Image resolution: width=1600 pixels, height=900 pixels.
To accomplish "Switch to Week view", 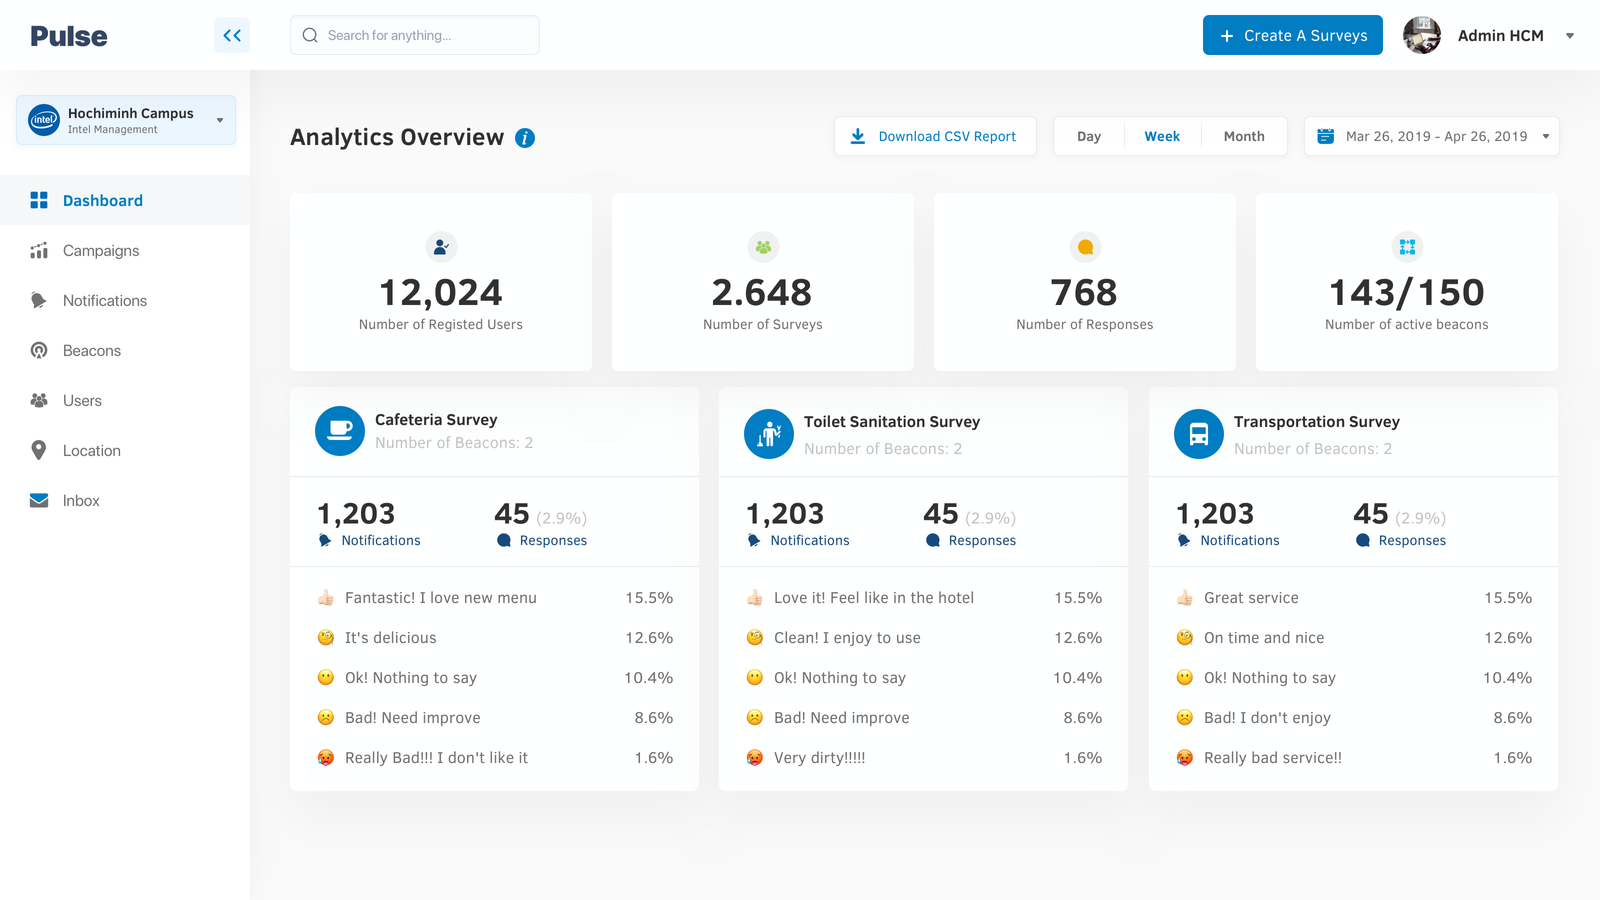I will (1162, 136).
